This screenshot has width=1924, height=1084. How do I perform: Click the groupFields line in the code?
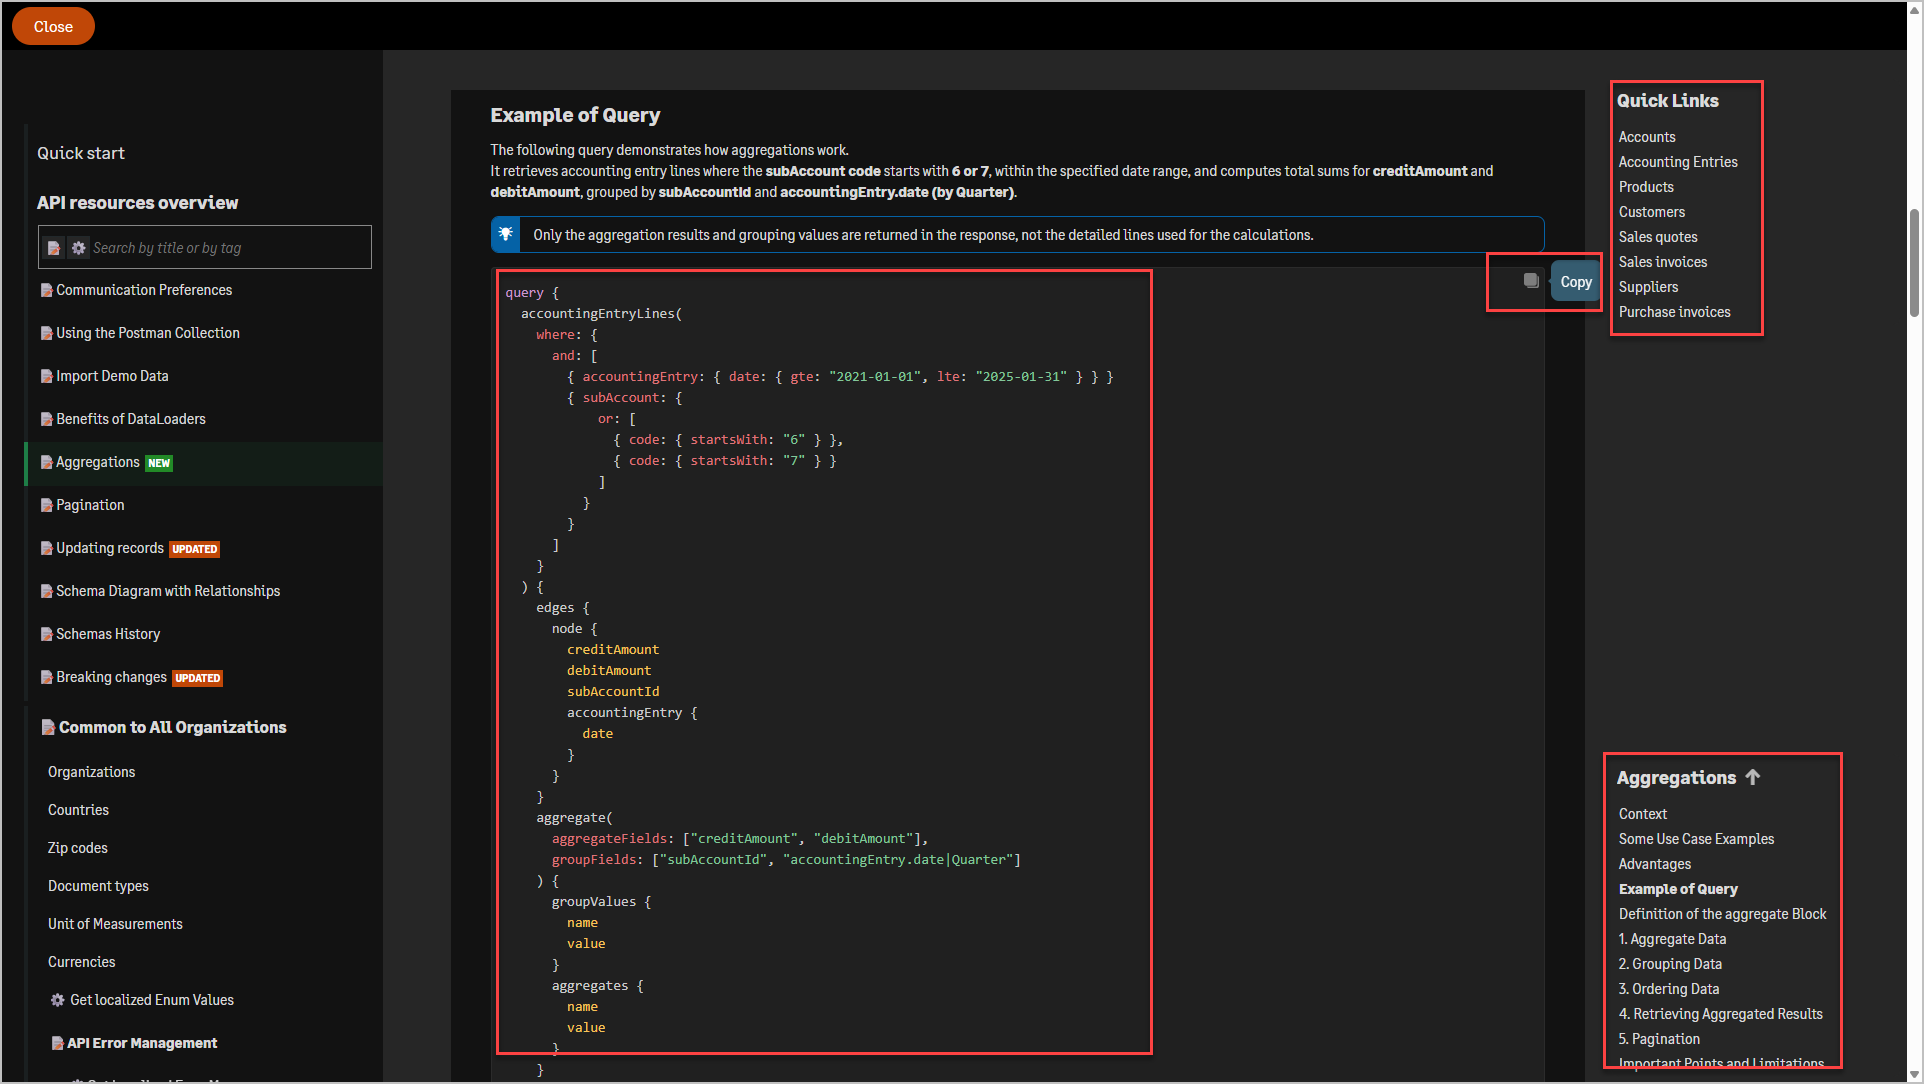pos(786,859)
